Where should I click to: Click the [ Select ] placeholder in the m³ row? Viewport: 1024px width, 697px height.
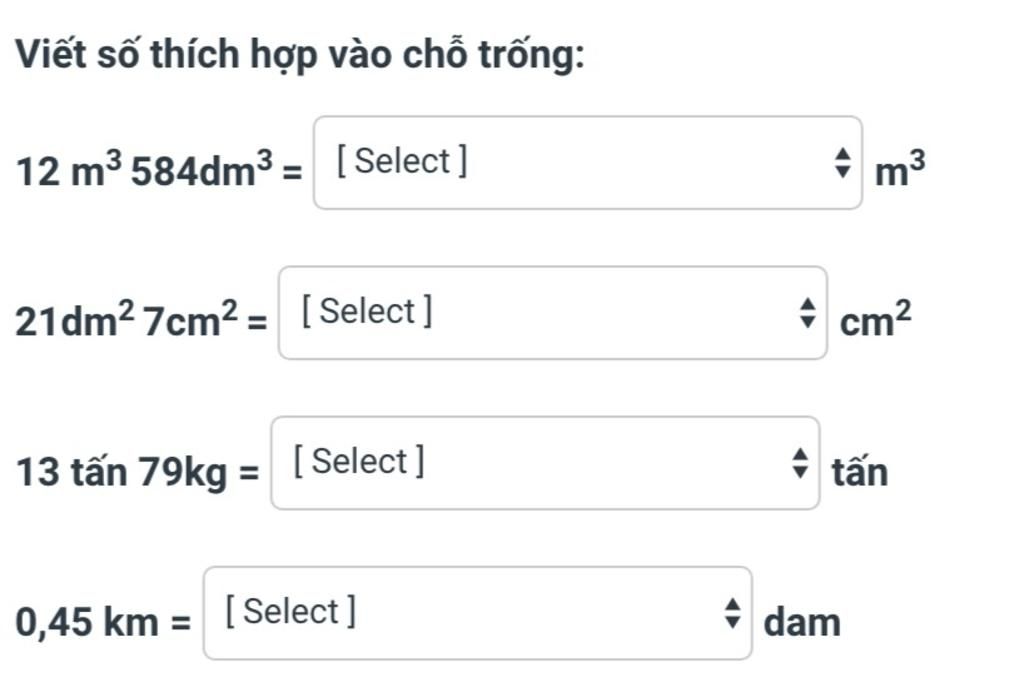[401, 161]
